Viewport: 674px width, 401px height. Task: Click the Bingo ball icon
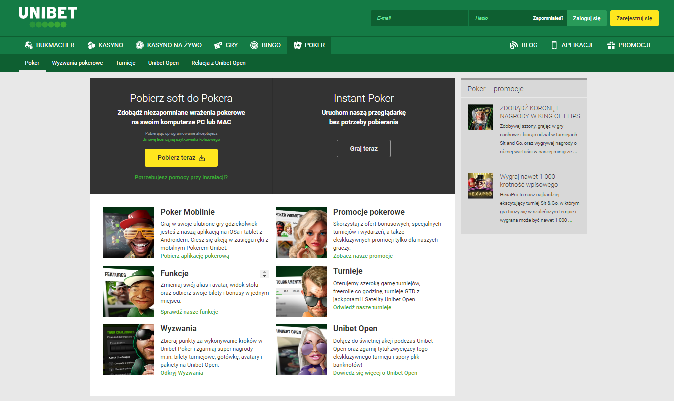click(254, 45)
